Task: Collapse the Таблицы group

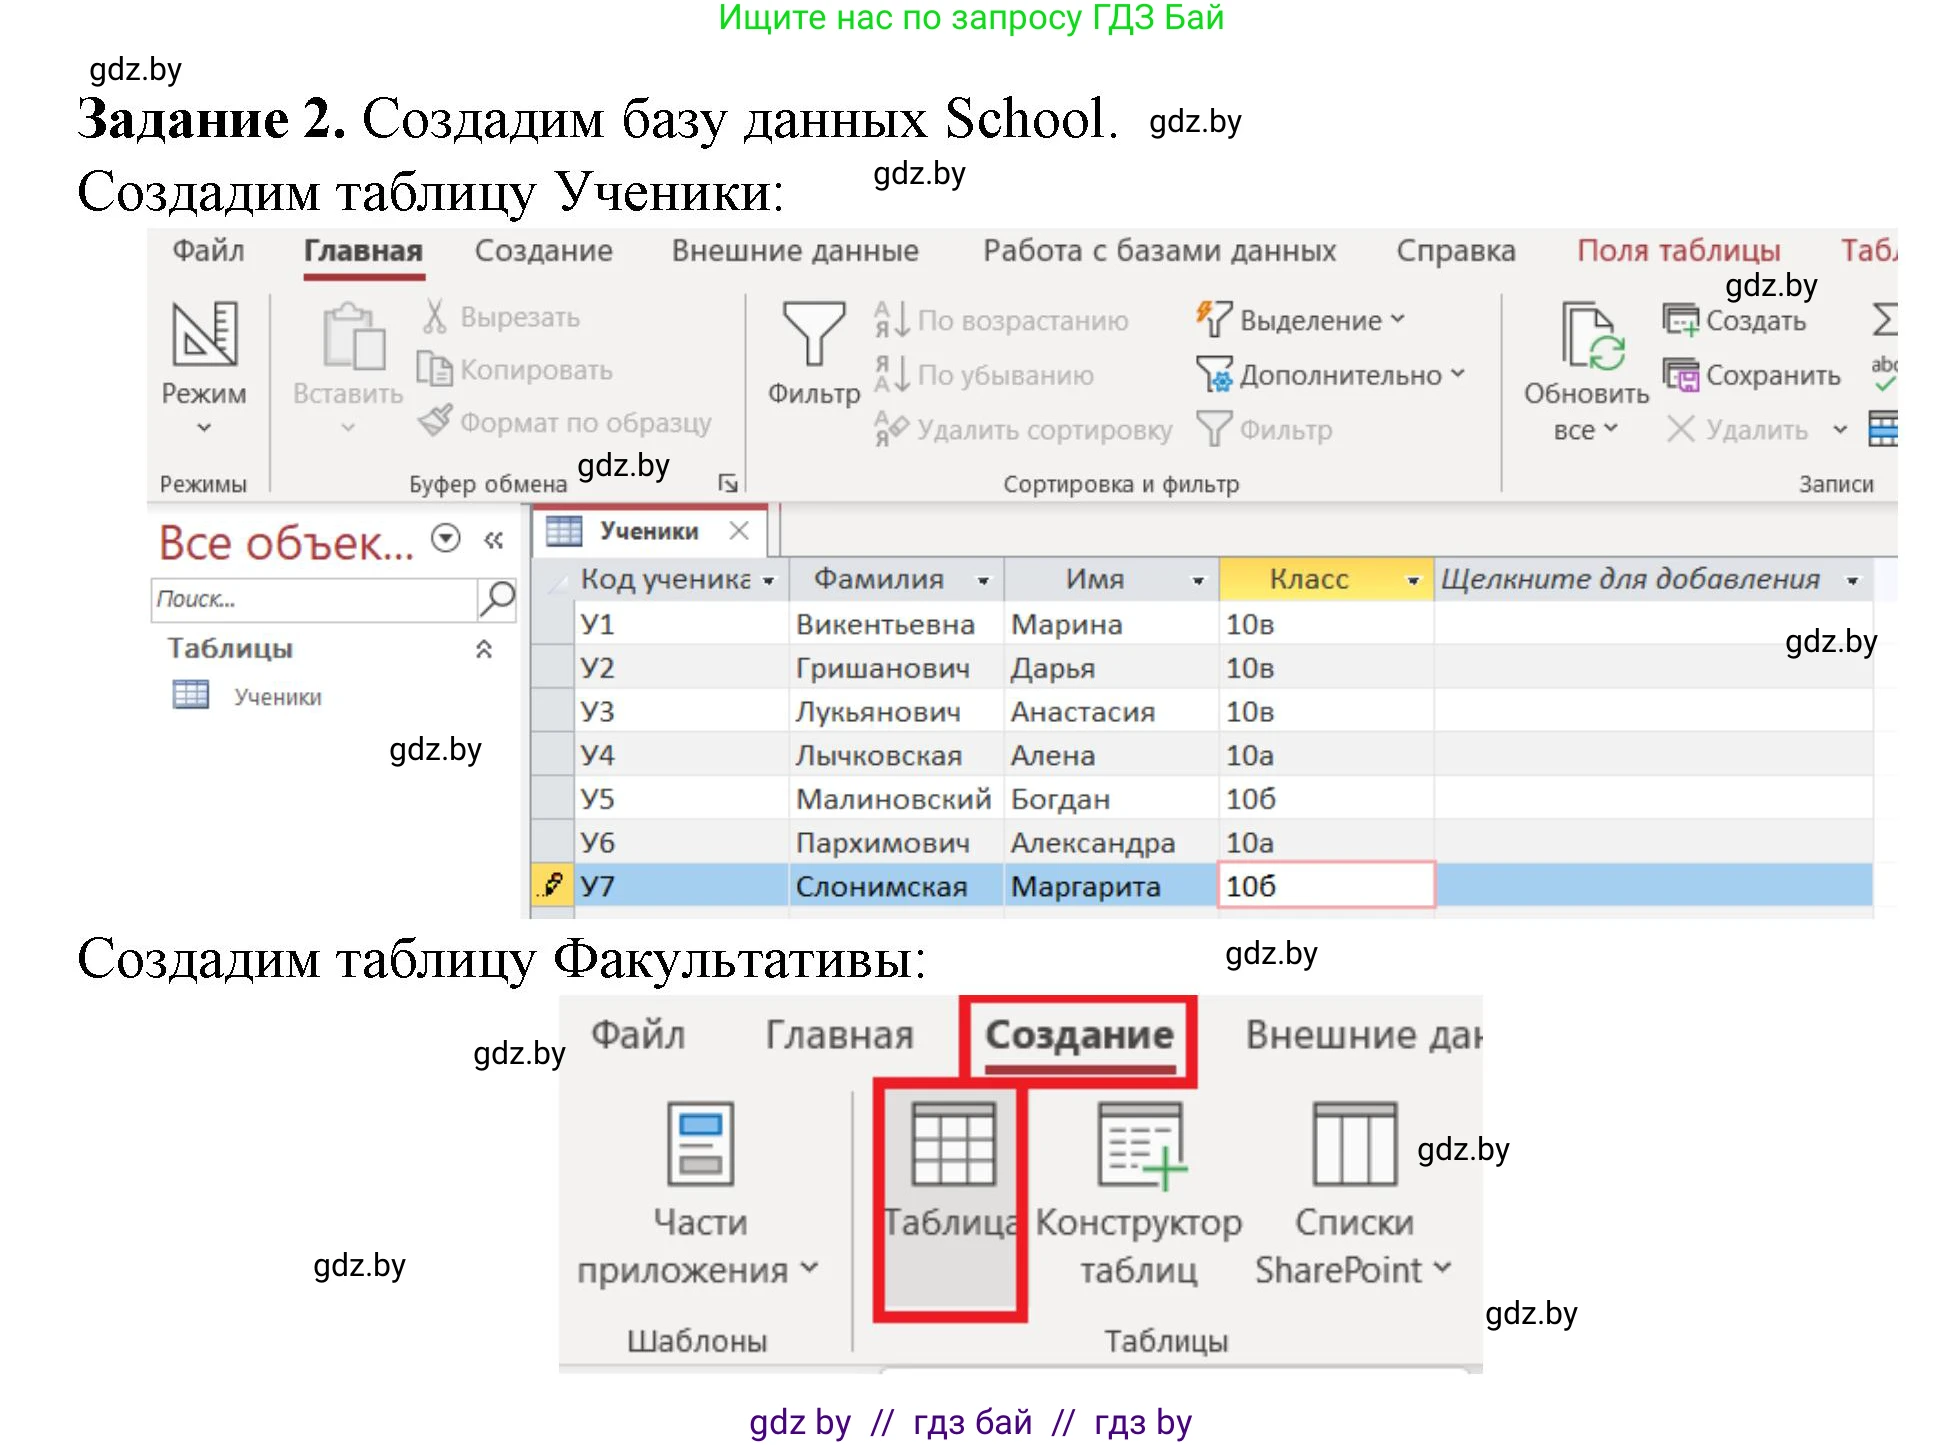Action: coord(484,649)
